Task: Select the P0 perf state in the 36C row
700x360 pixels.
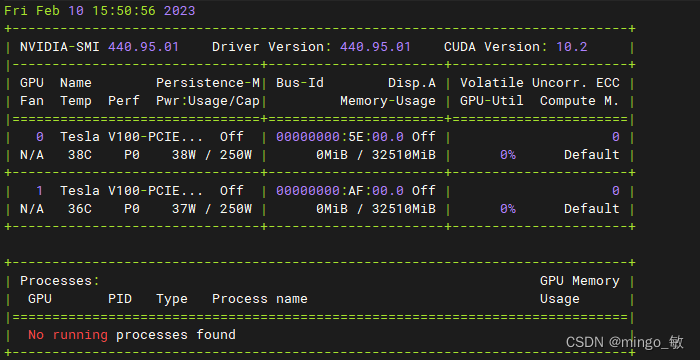Action: (132, 209)
